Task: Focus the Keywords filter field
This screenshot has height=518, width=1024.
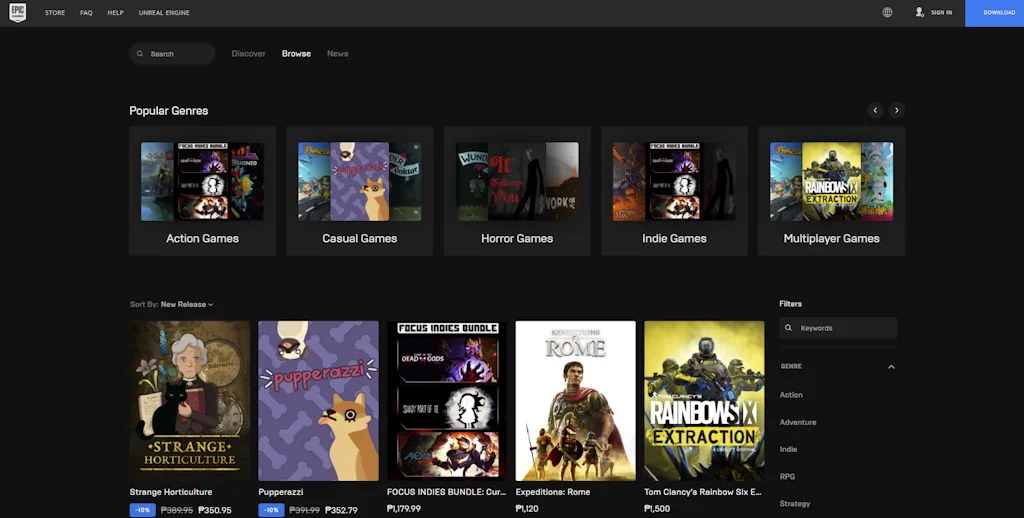Action: 839,328
